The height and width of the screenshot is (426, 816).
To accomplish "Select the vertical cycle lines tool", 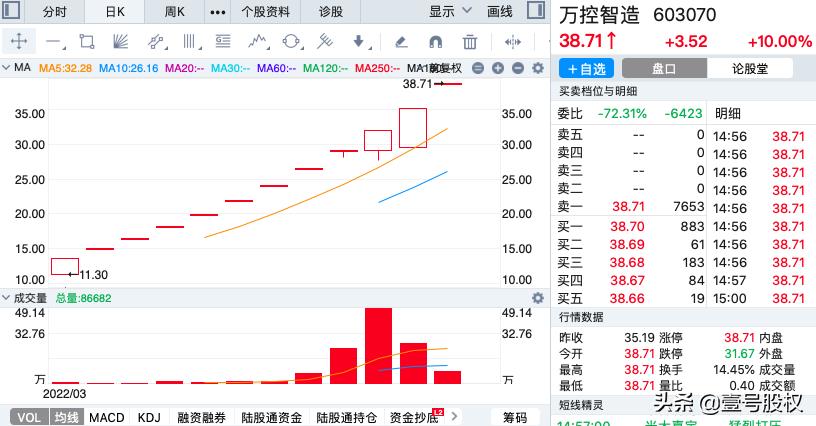I will click(x=190, y=42).
